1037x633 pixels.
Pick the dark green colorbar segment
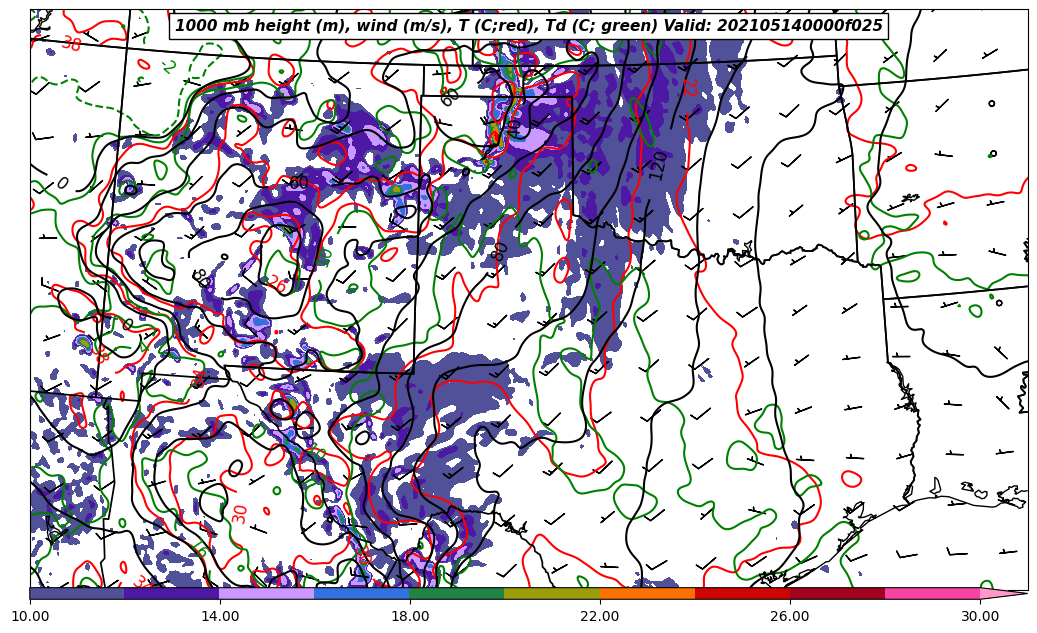[457, 593]
